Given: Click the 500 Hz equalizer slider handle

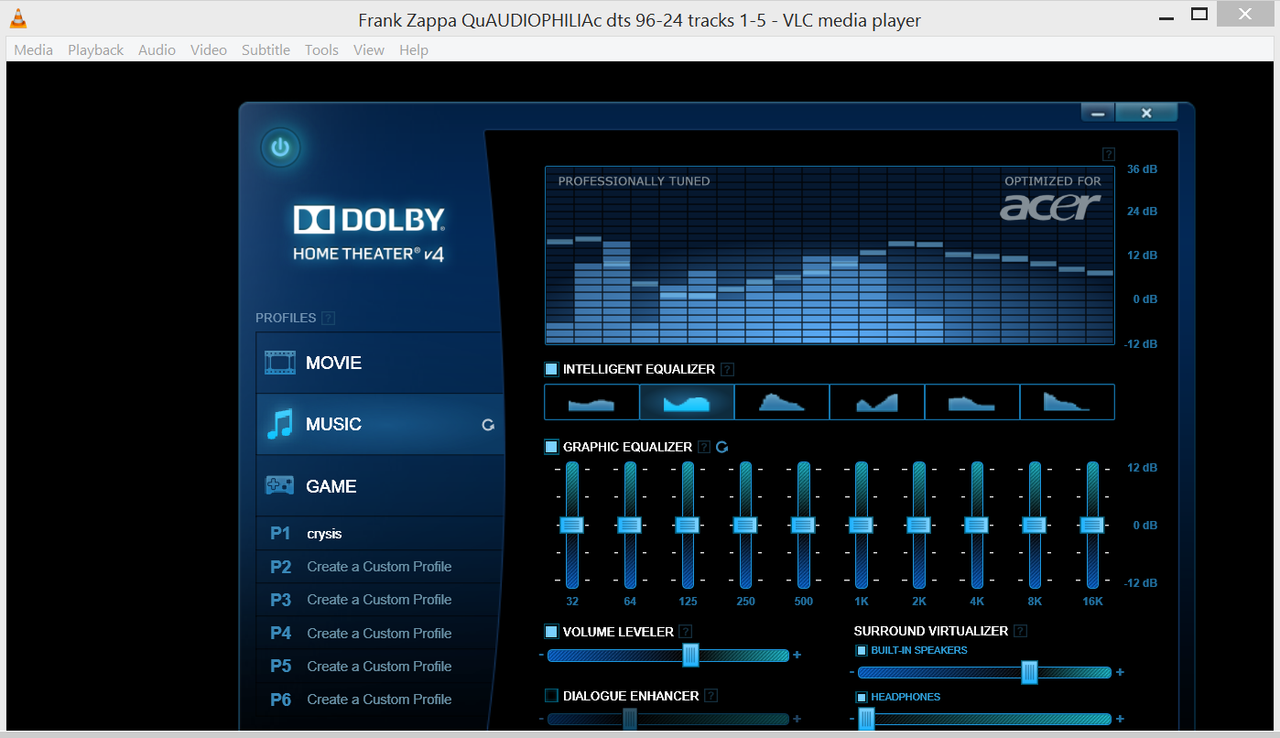Looking at the screenshot, I should pyautogui.click(x=803, y=525).
